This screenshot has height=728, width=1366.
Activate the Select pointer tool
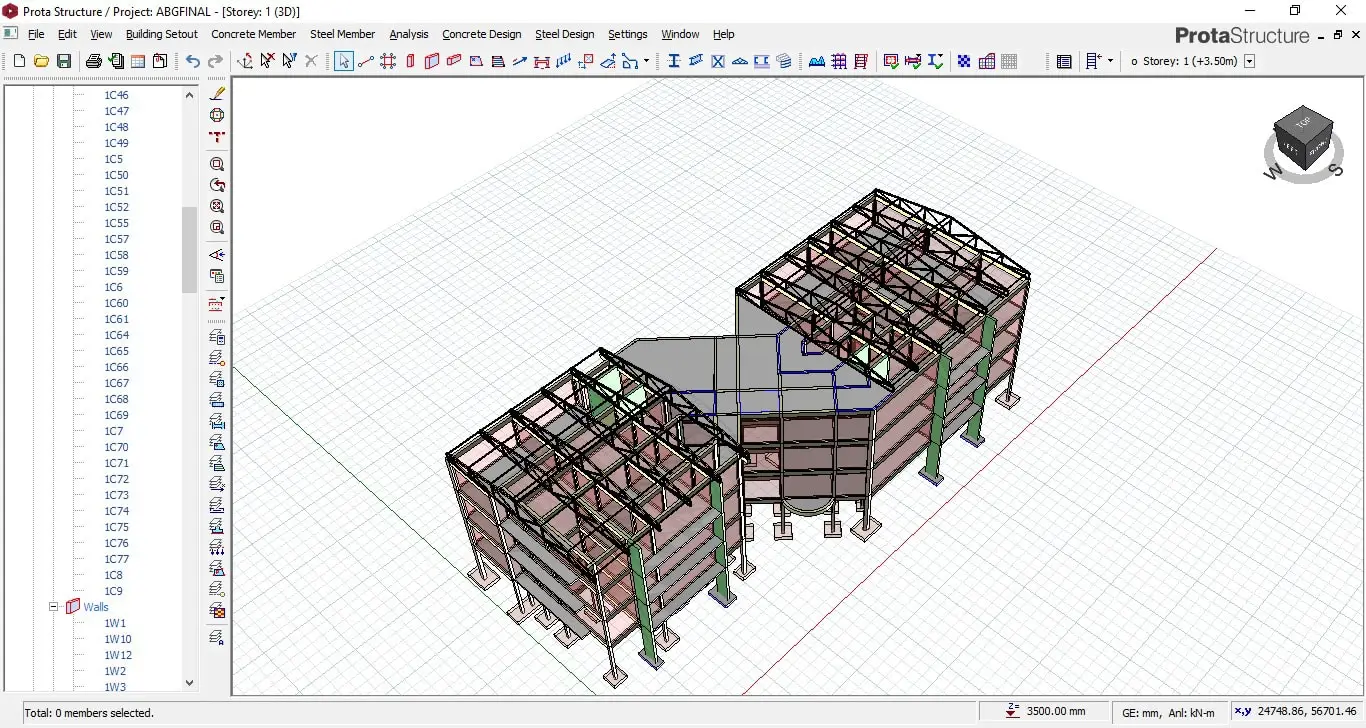coord(343,61)
